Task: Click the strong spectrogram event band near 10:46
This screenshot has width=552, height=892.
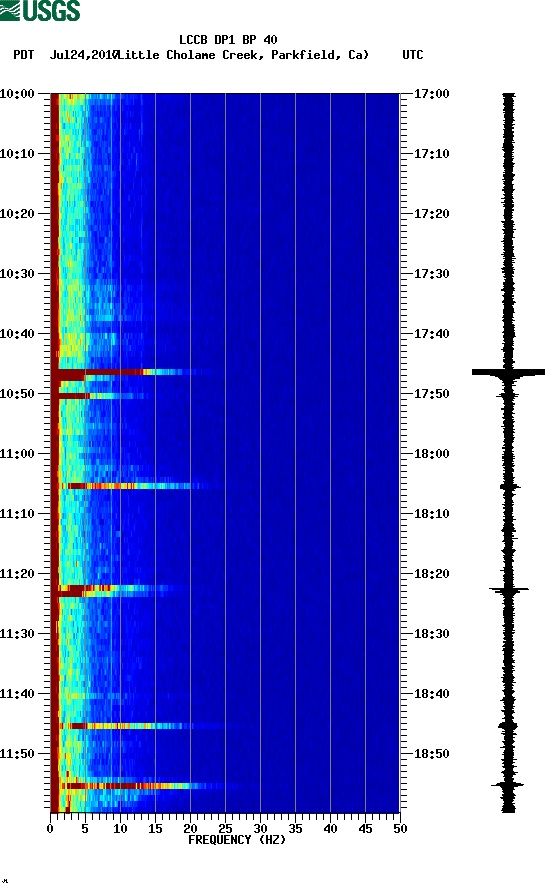Action: point(131,373)
